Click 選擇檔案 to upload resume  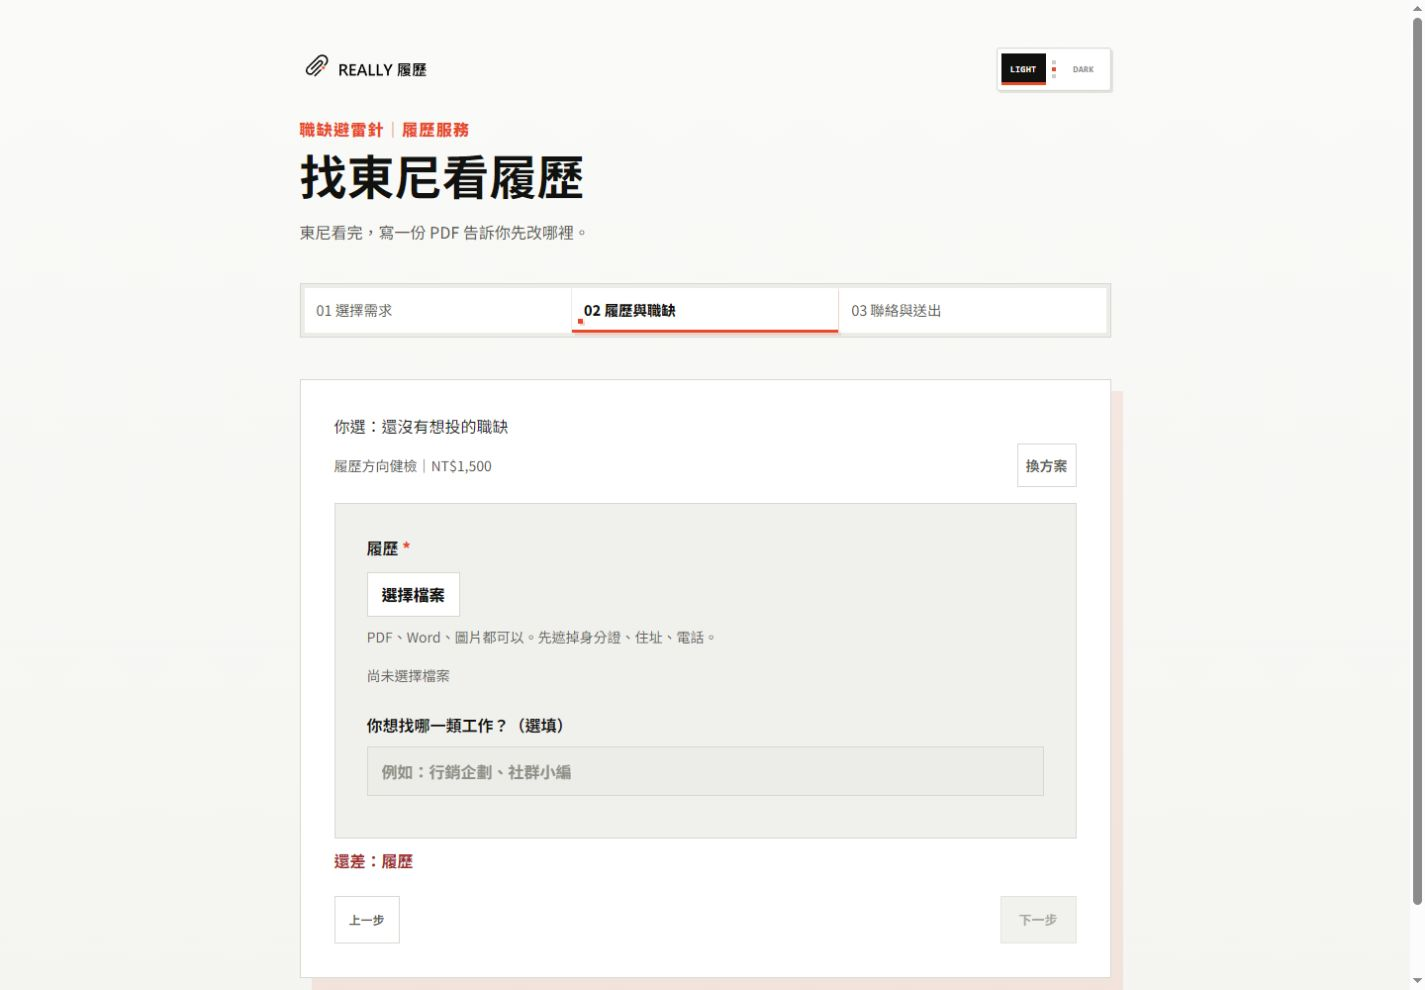[x=413, y=595]
